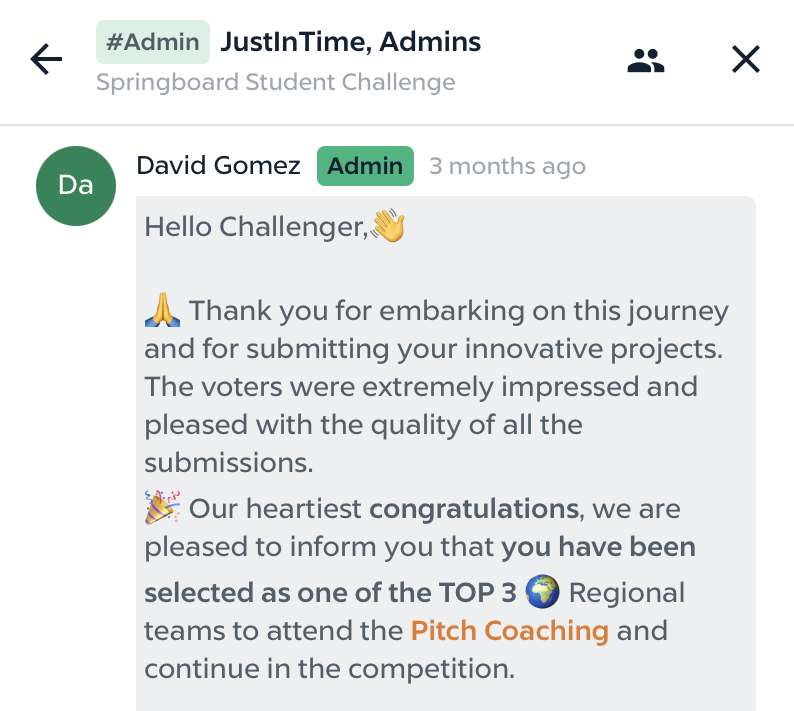Click the bold "congratulations" word
The width and height of the screenshot is (794, 711).
pos(474,509)
